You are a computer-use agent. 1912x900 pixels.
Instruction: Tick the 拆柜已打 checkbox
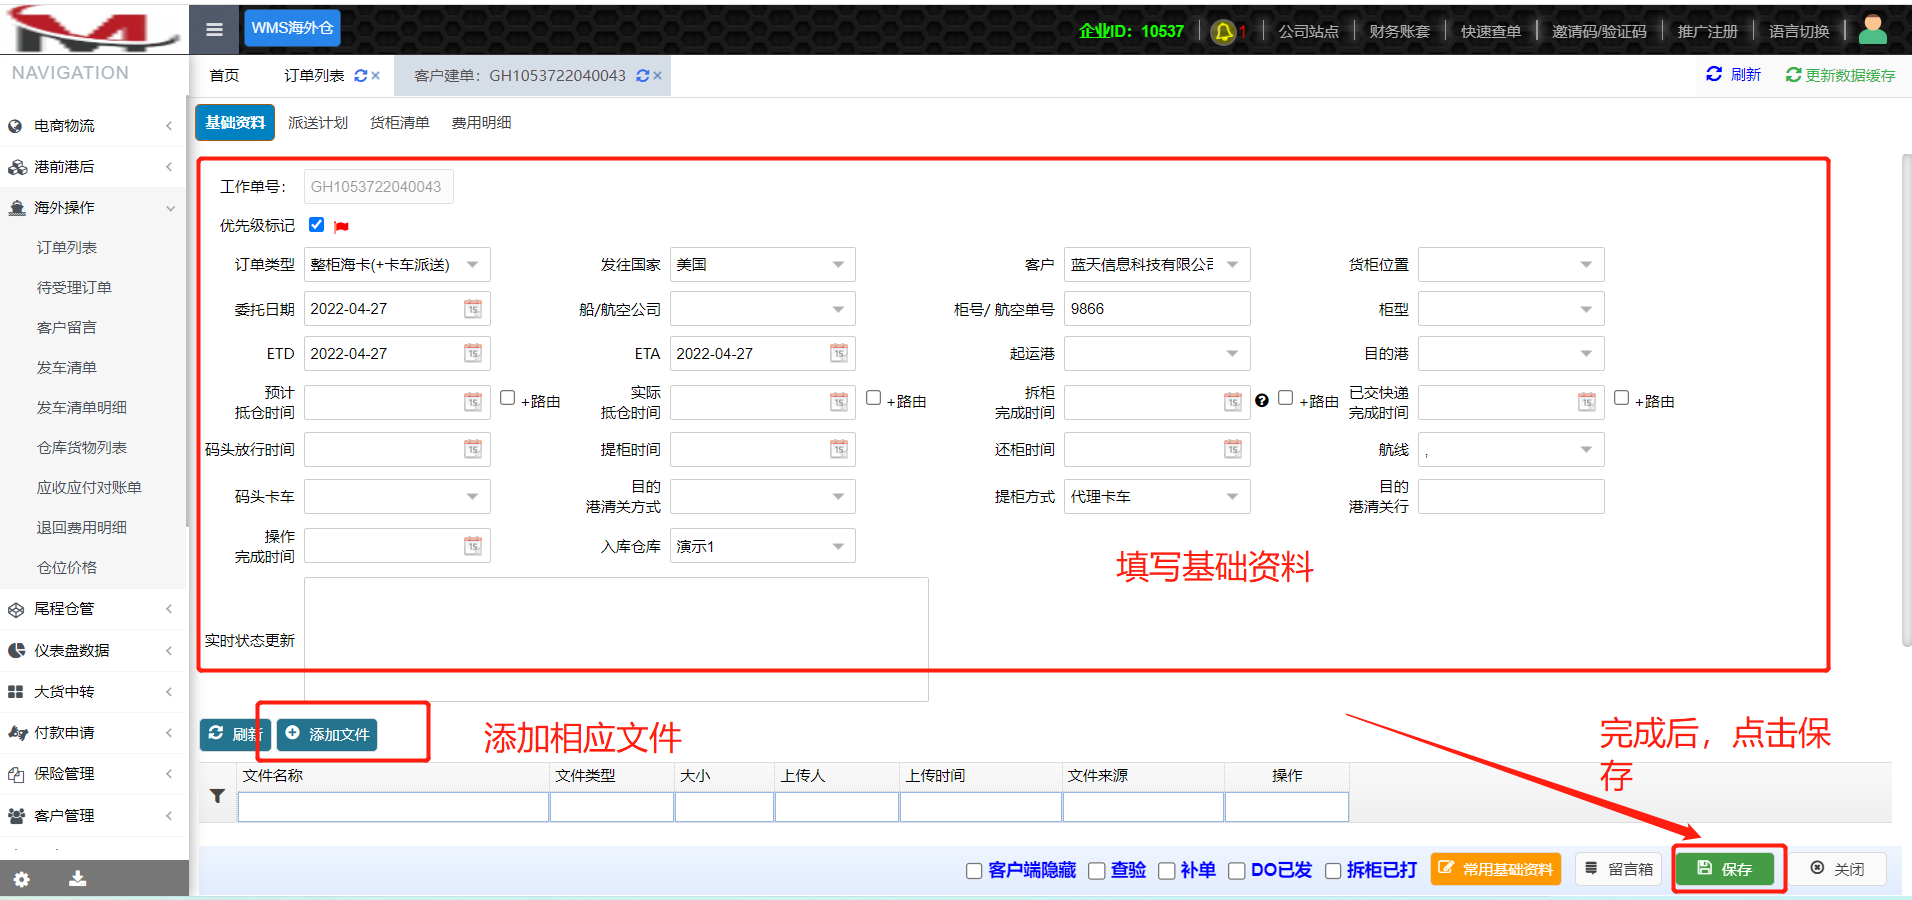(1333, 871)
